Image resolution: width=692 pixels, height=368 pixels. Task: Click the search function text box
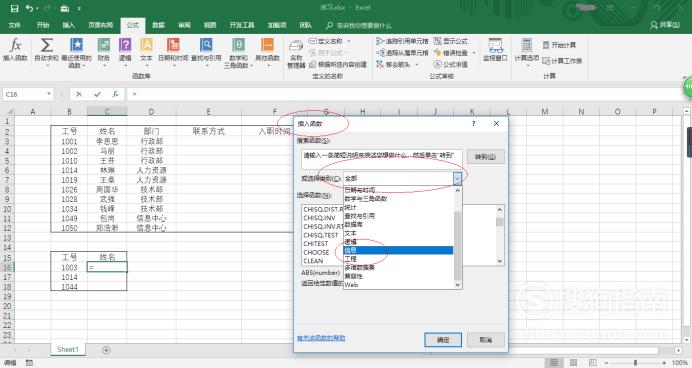(382, 159)
